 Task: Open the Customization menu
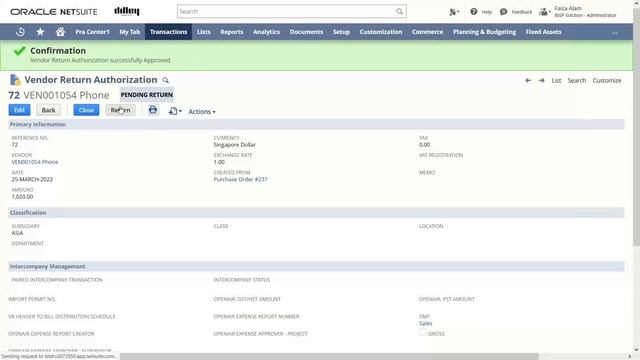(381, 32)
